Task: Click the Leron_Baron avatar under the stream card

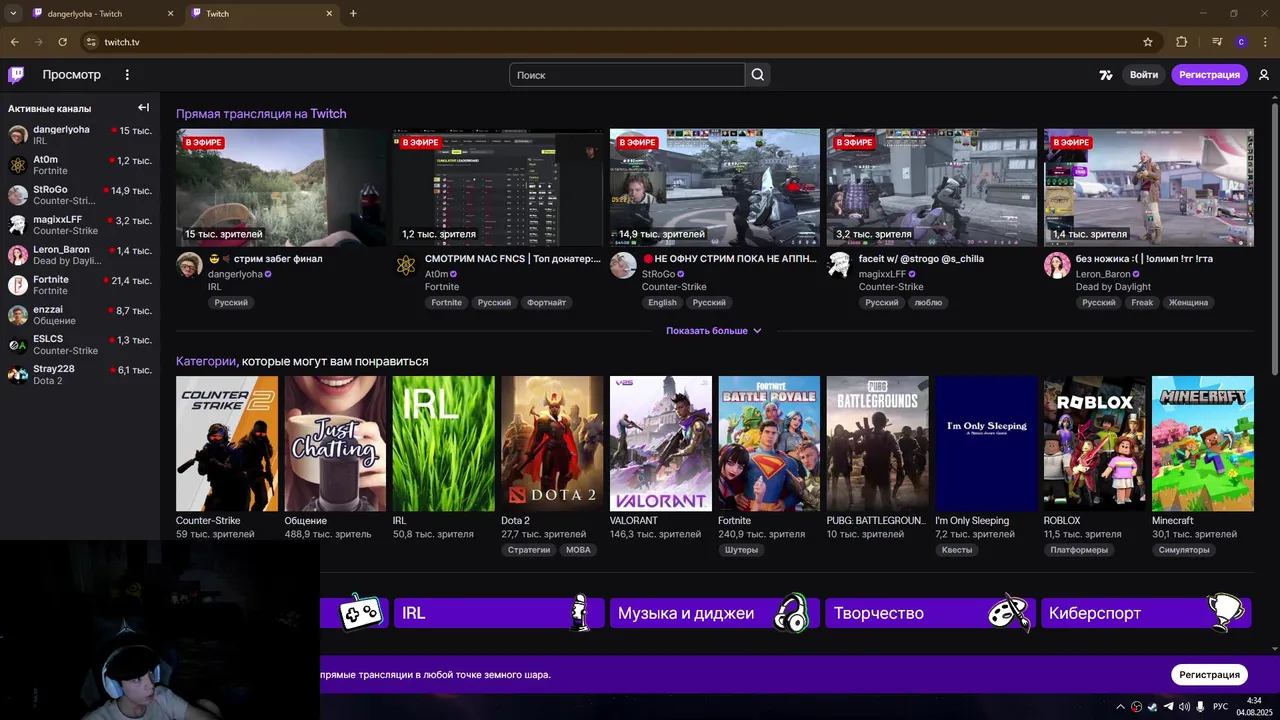Action: click(x=1057, y=265)
